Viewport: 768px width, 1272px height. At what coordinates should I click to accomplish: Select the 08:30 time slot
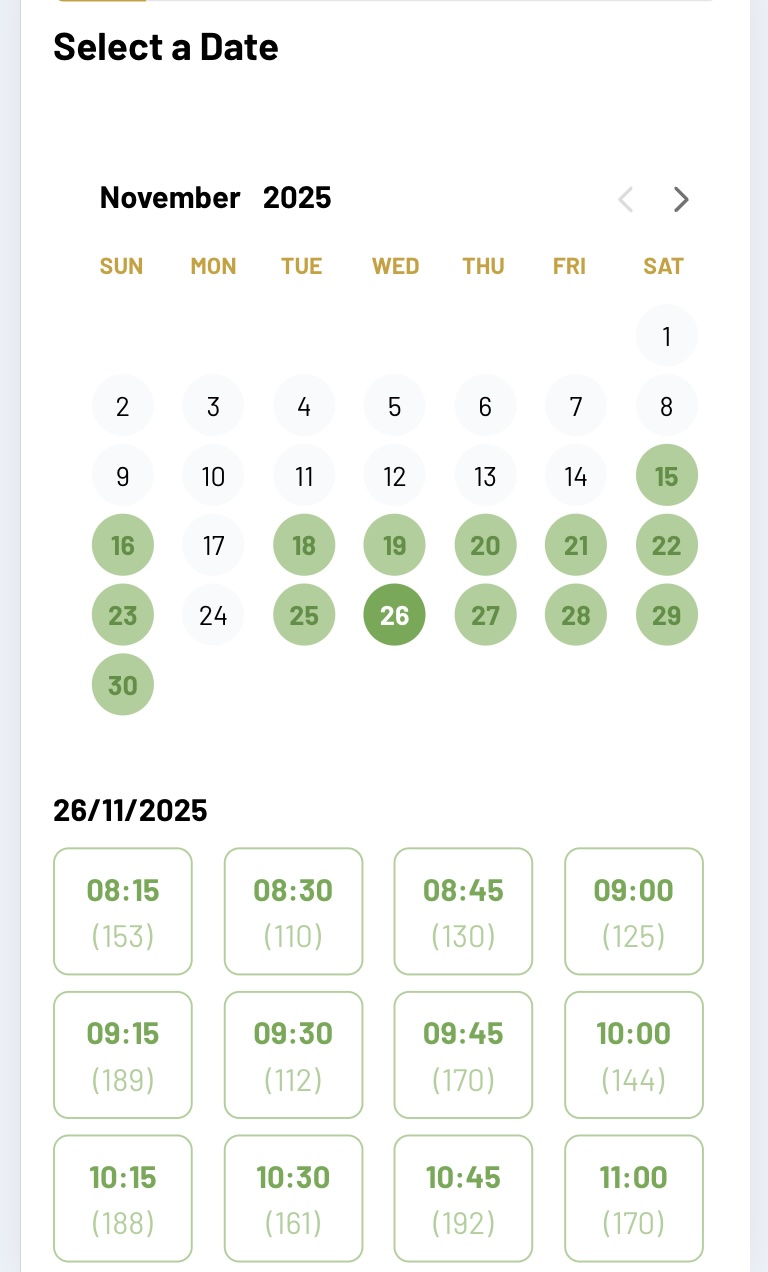click(x=293, y=911)
